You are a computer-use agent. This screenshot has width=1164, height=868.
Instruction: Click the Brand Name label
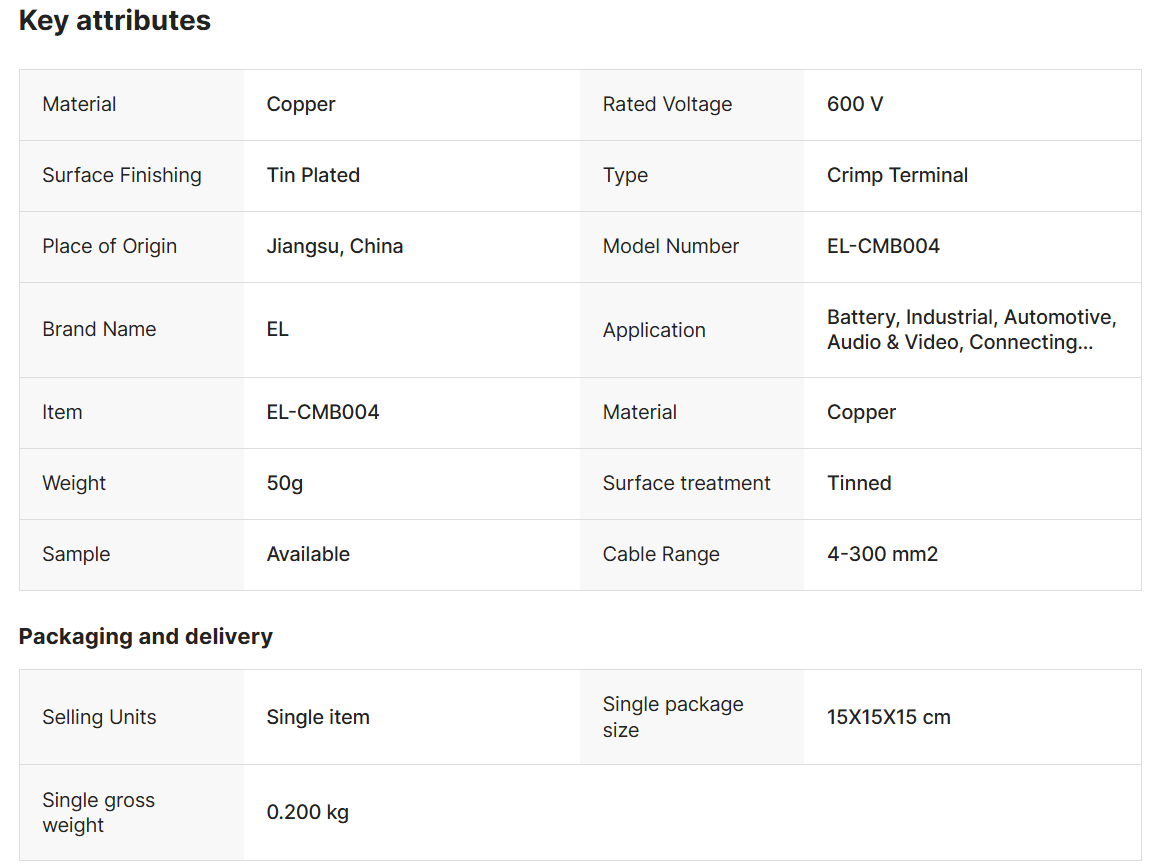[99, 330]
